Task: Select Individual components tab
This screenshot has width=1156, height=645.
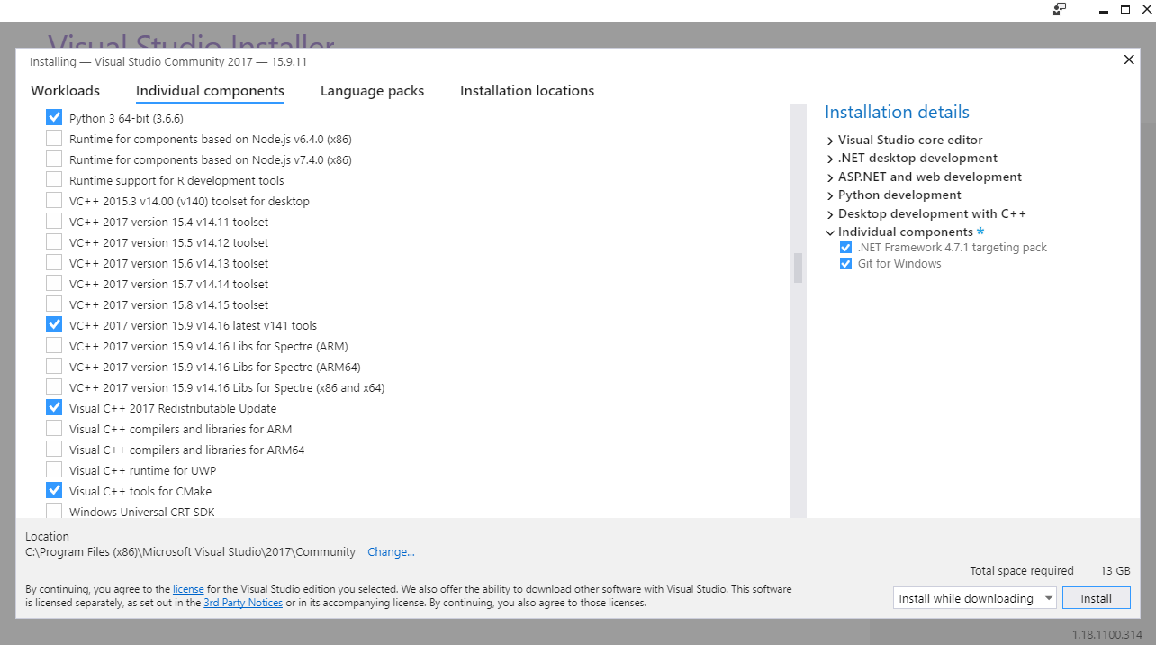Action: 210,91
